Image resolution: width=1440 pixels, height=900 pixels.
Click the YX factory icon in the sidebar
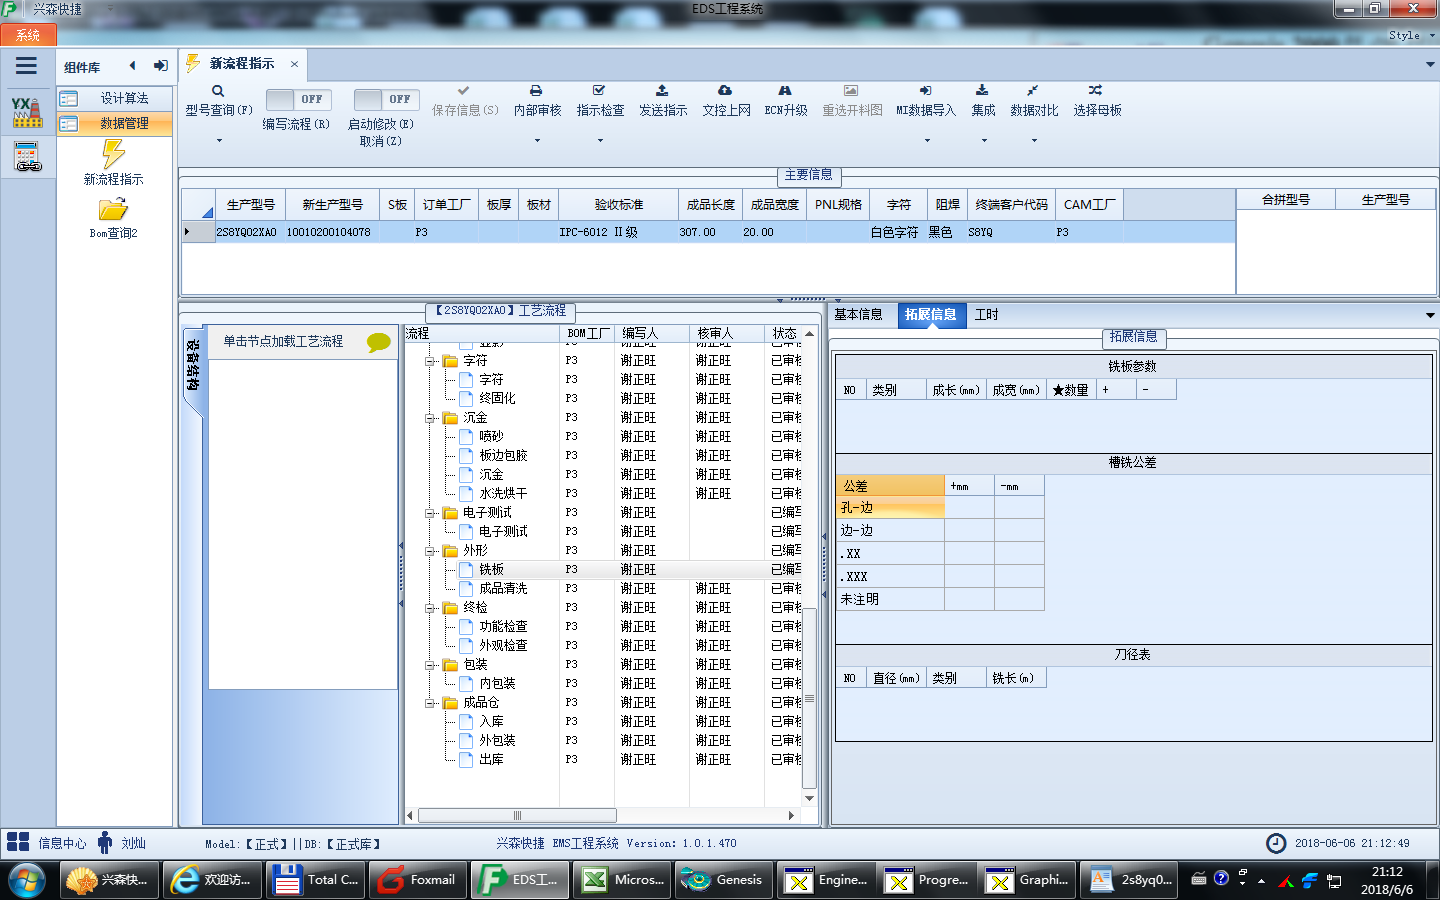tap(27, 112)
